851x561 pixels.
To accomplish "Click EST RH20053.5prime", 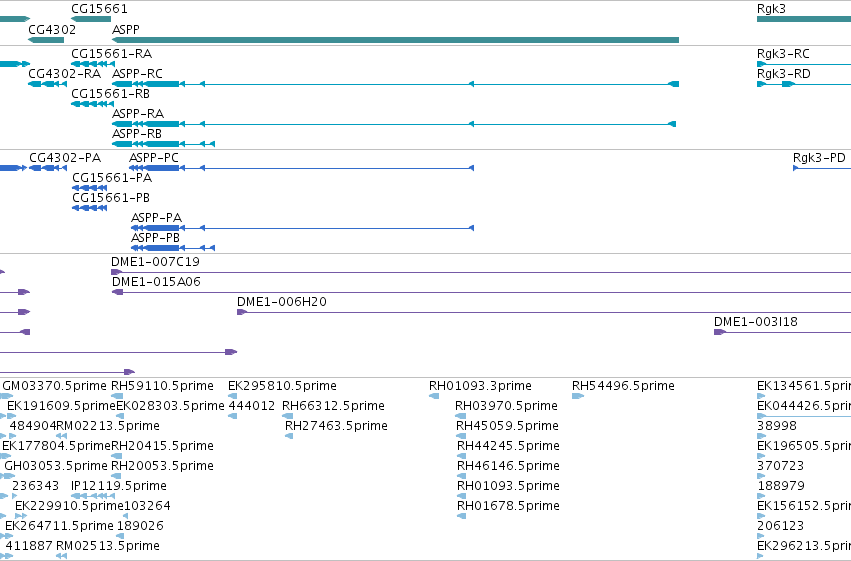I will point(162,466).
